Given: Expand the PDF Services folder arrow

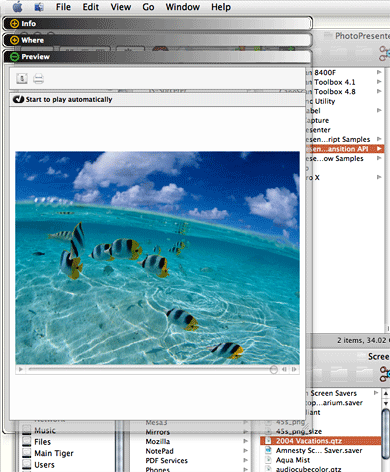Looking at the screenshot, I should [x=245, y=460].
